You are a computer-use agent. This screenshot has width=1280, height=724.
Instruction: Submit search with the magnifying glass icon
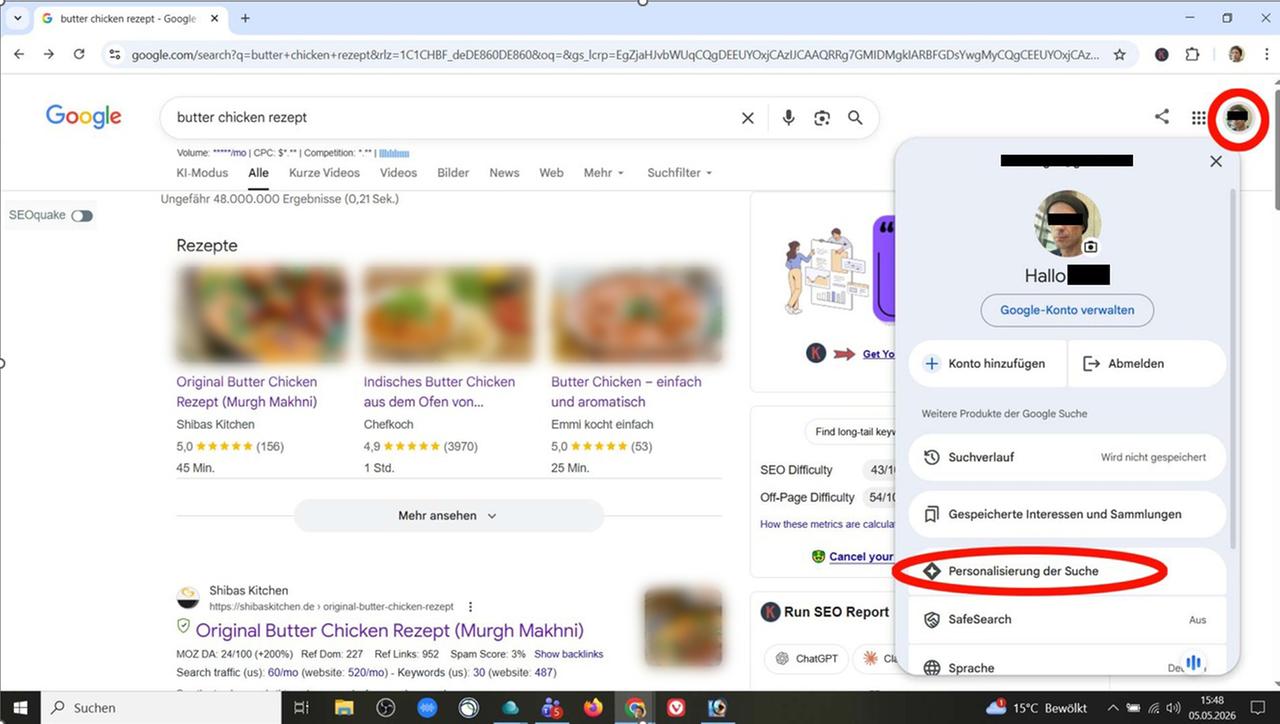click(855, 118)
